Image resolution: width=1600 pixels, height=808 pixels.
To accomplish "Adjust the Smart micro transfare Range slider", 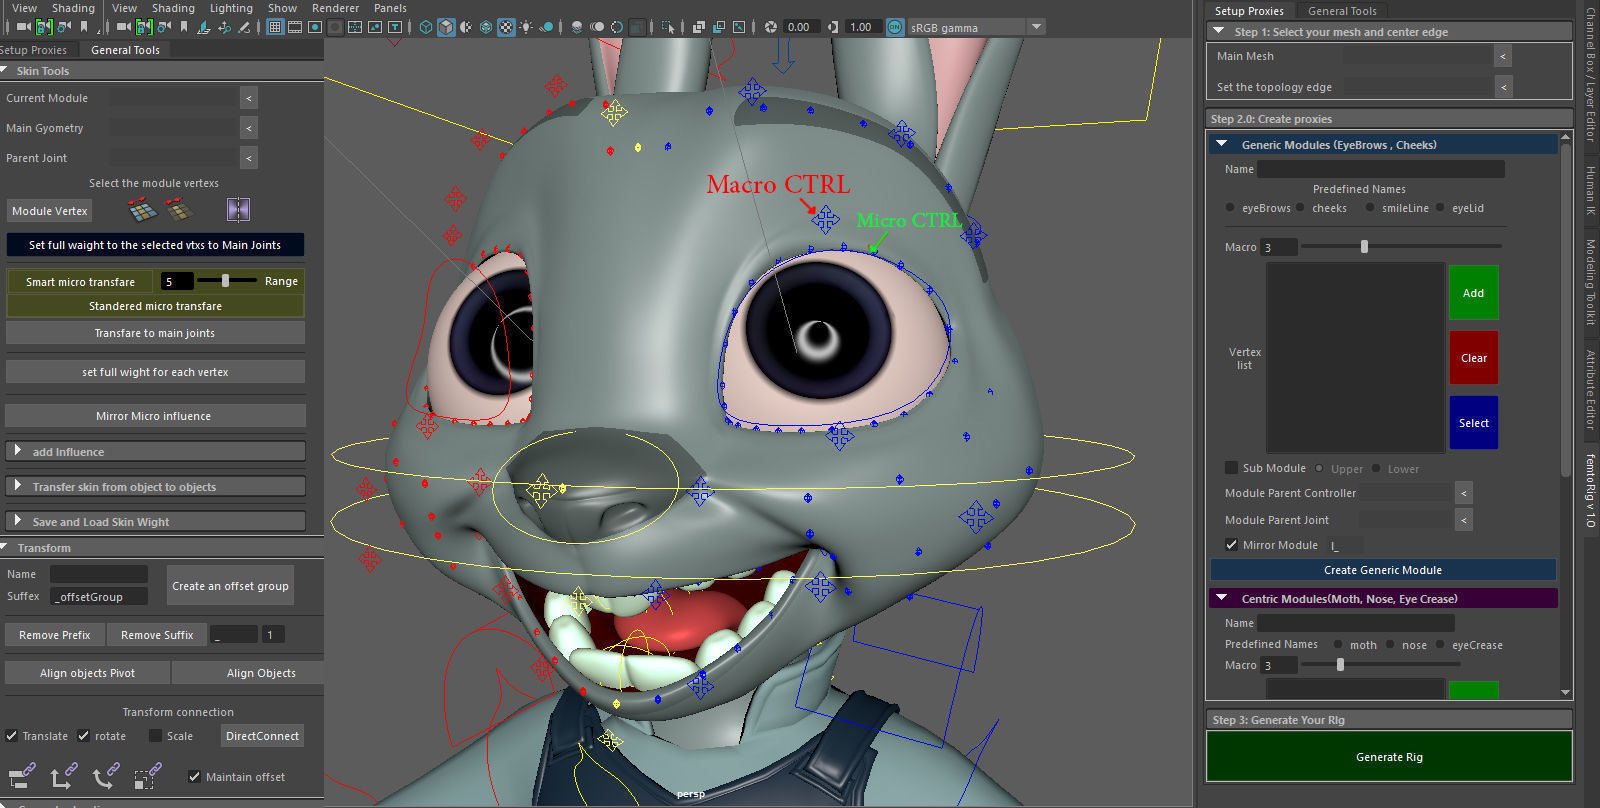I will [226, 281].
